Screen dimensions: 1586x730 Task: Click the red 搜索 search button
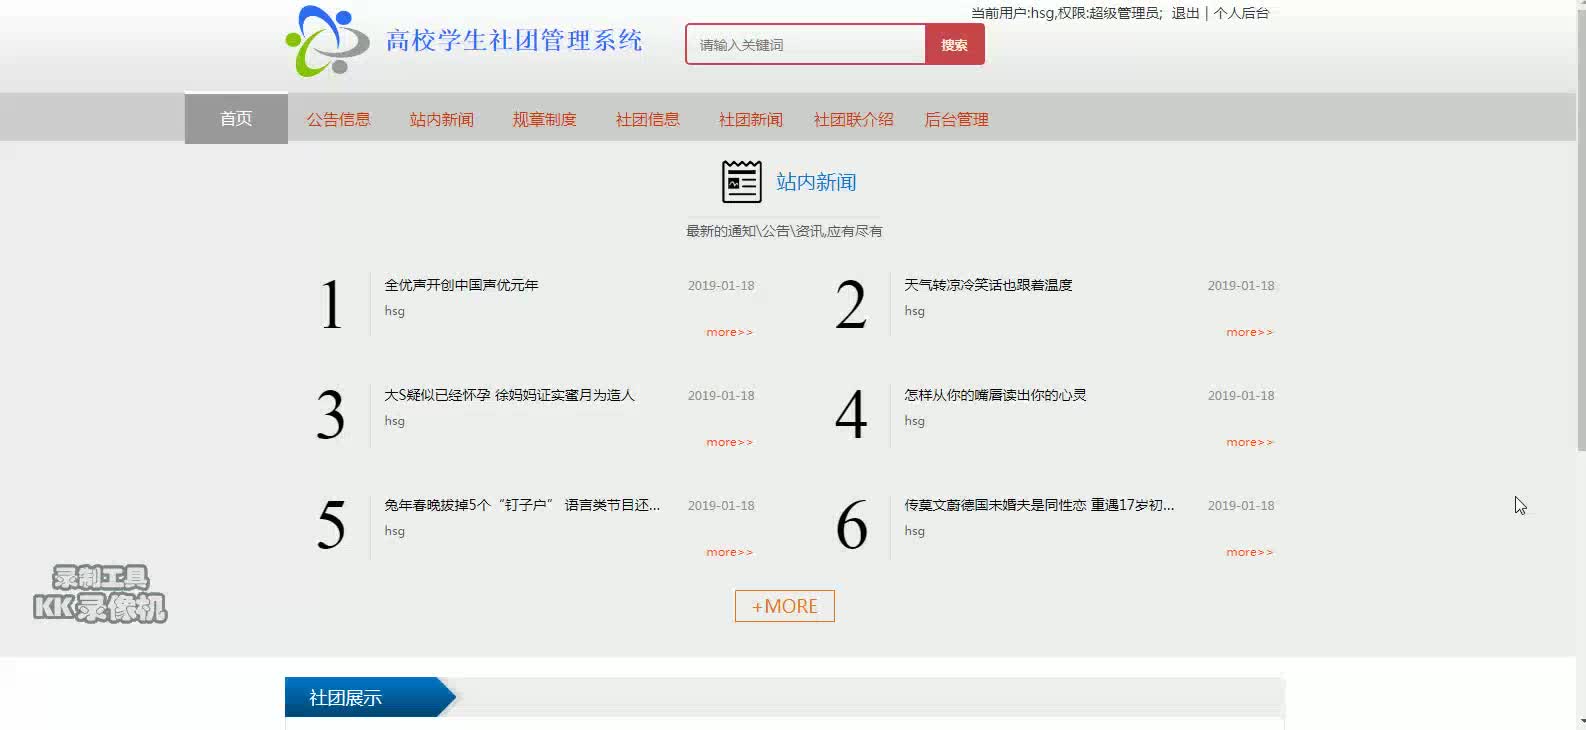pos(955,45)
